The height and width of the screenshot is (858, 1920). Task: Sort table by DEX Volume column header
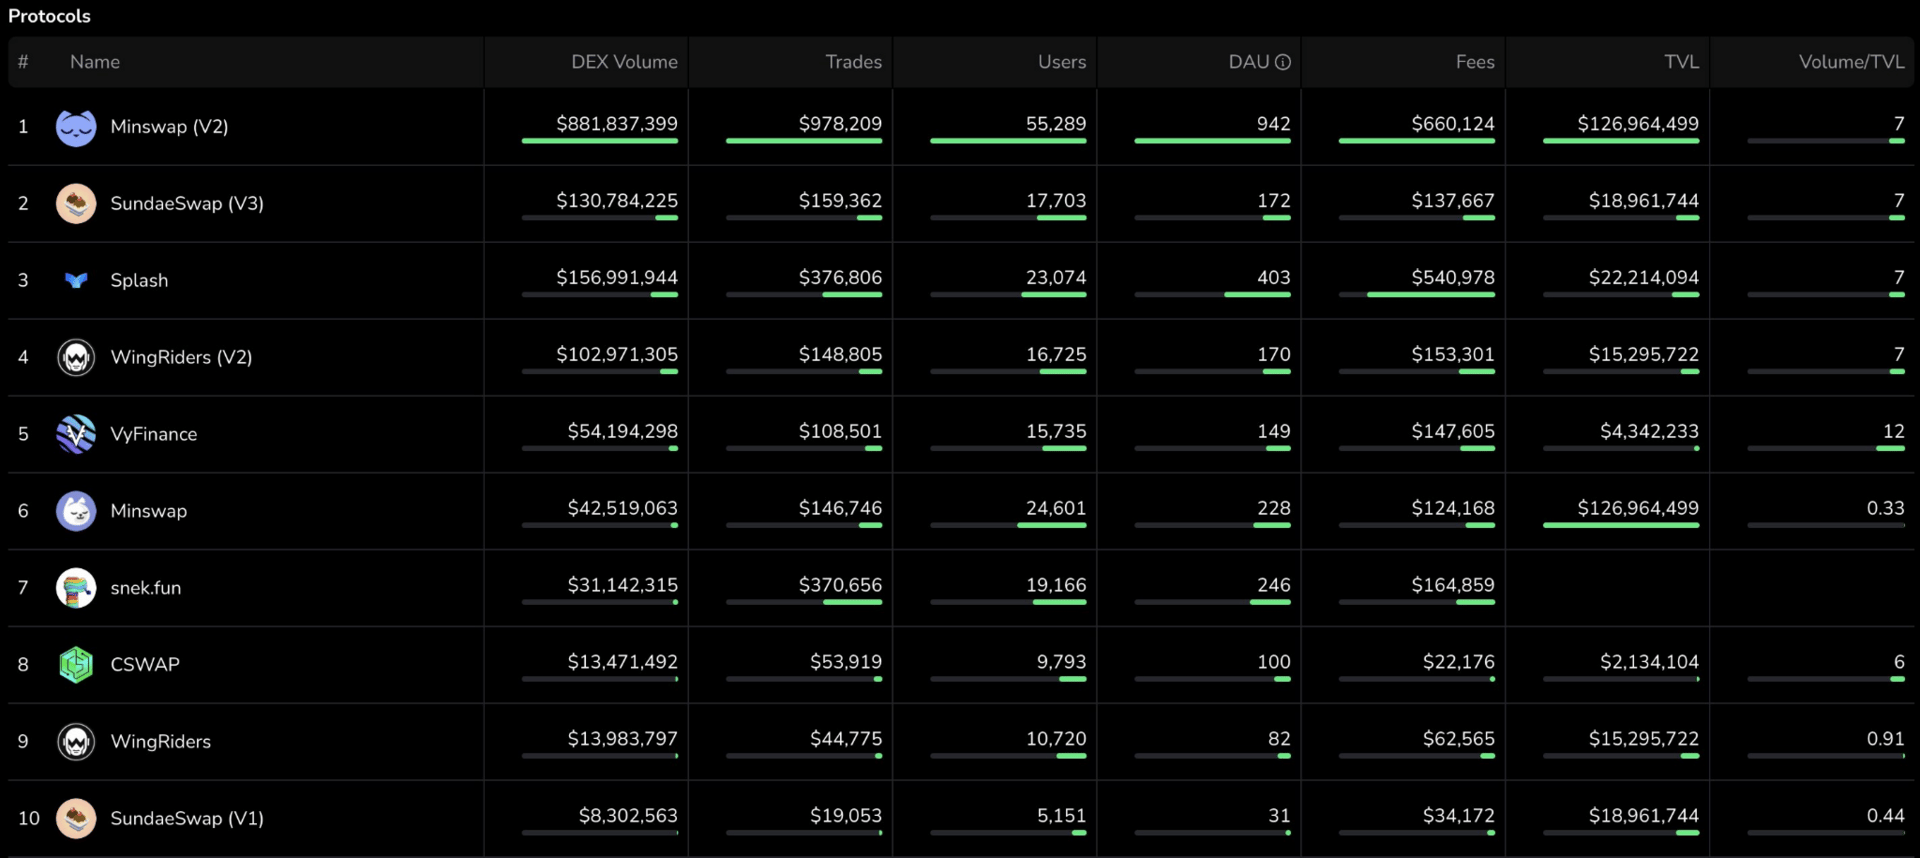point(624,62)
